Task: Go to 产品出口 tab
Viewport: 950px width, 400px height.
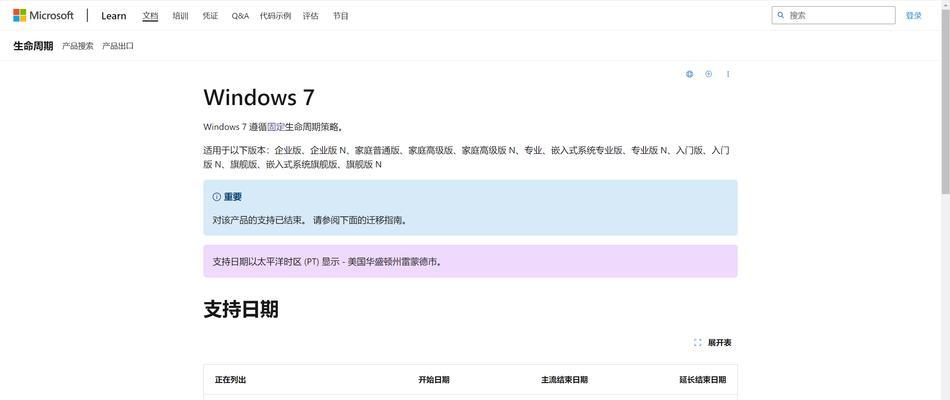Action: click(118, 45)
